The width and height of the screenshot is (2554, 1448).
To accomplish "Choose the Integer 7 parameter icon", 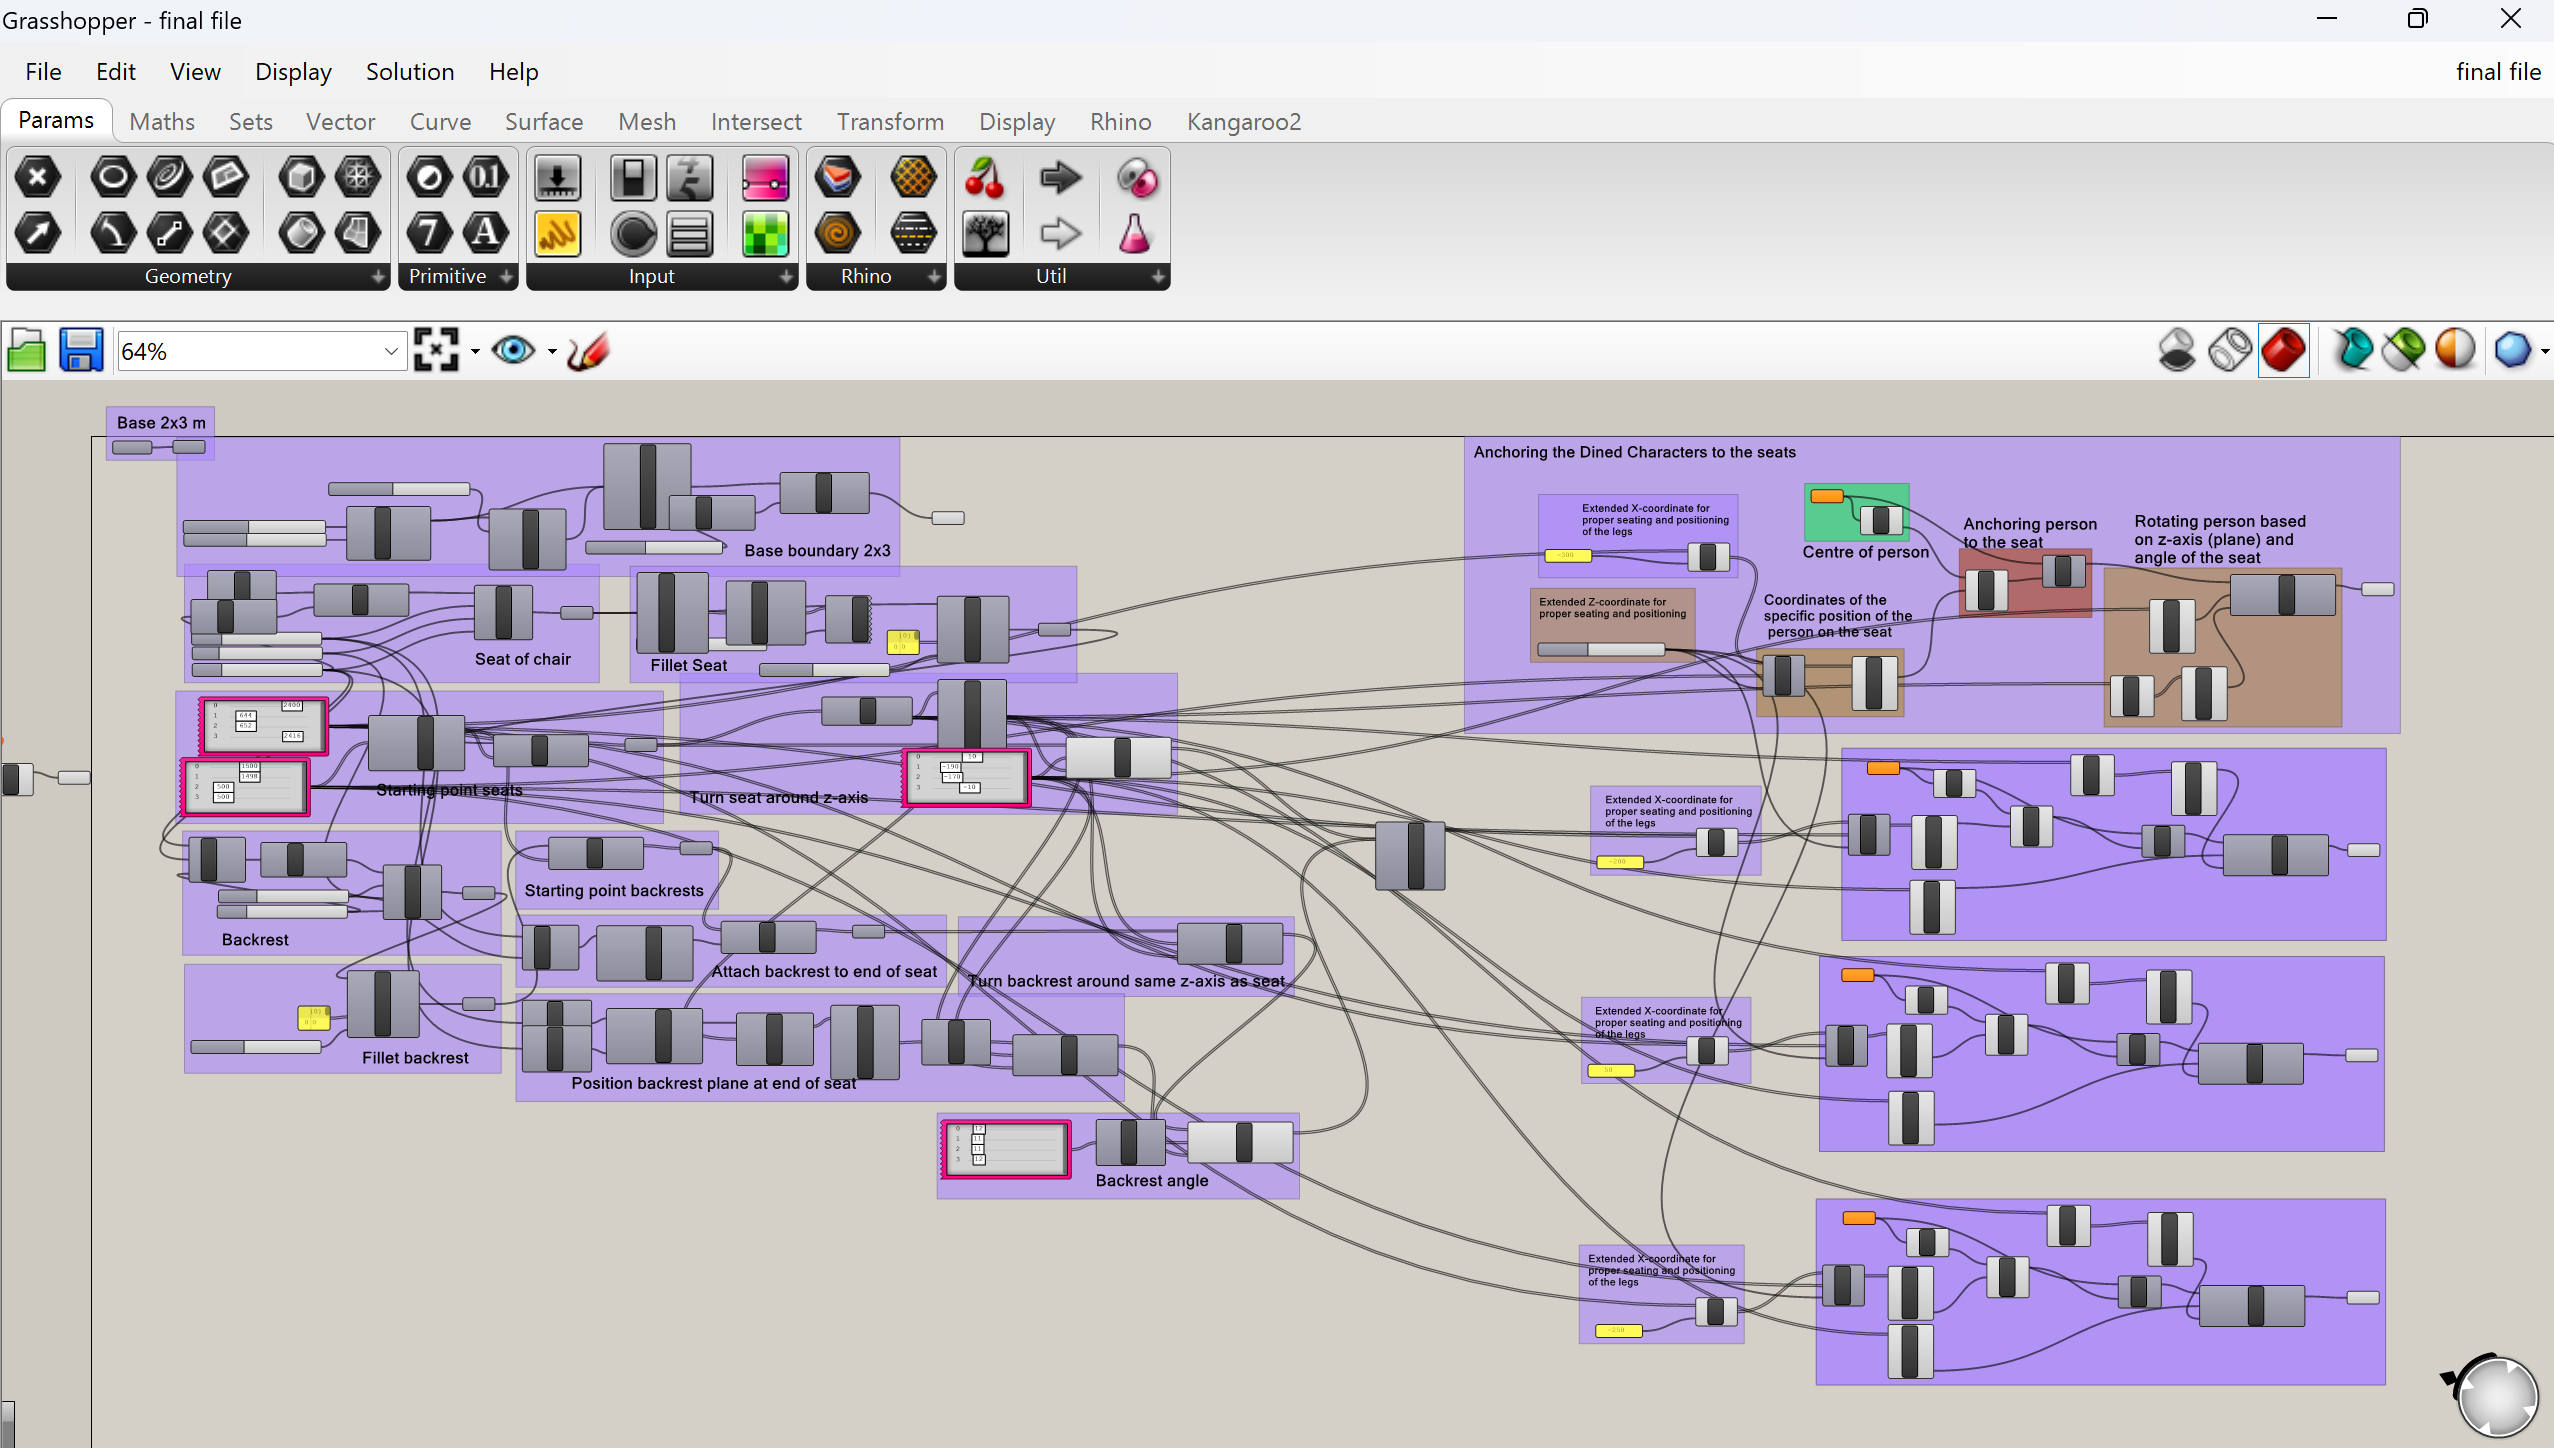I will (430, 234).
